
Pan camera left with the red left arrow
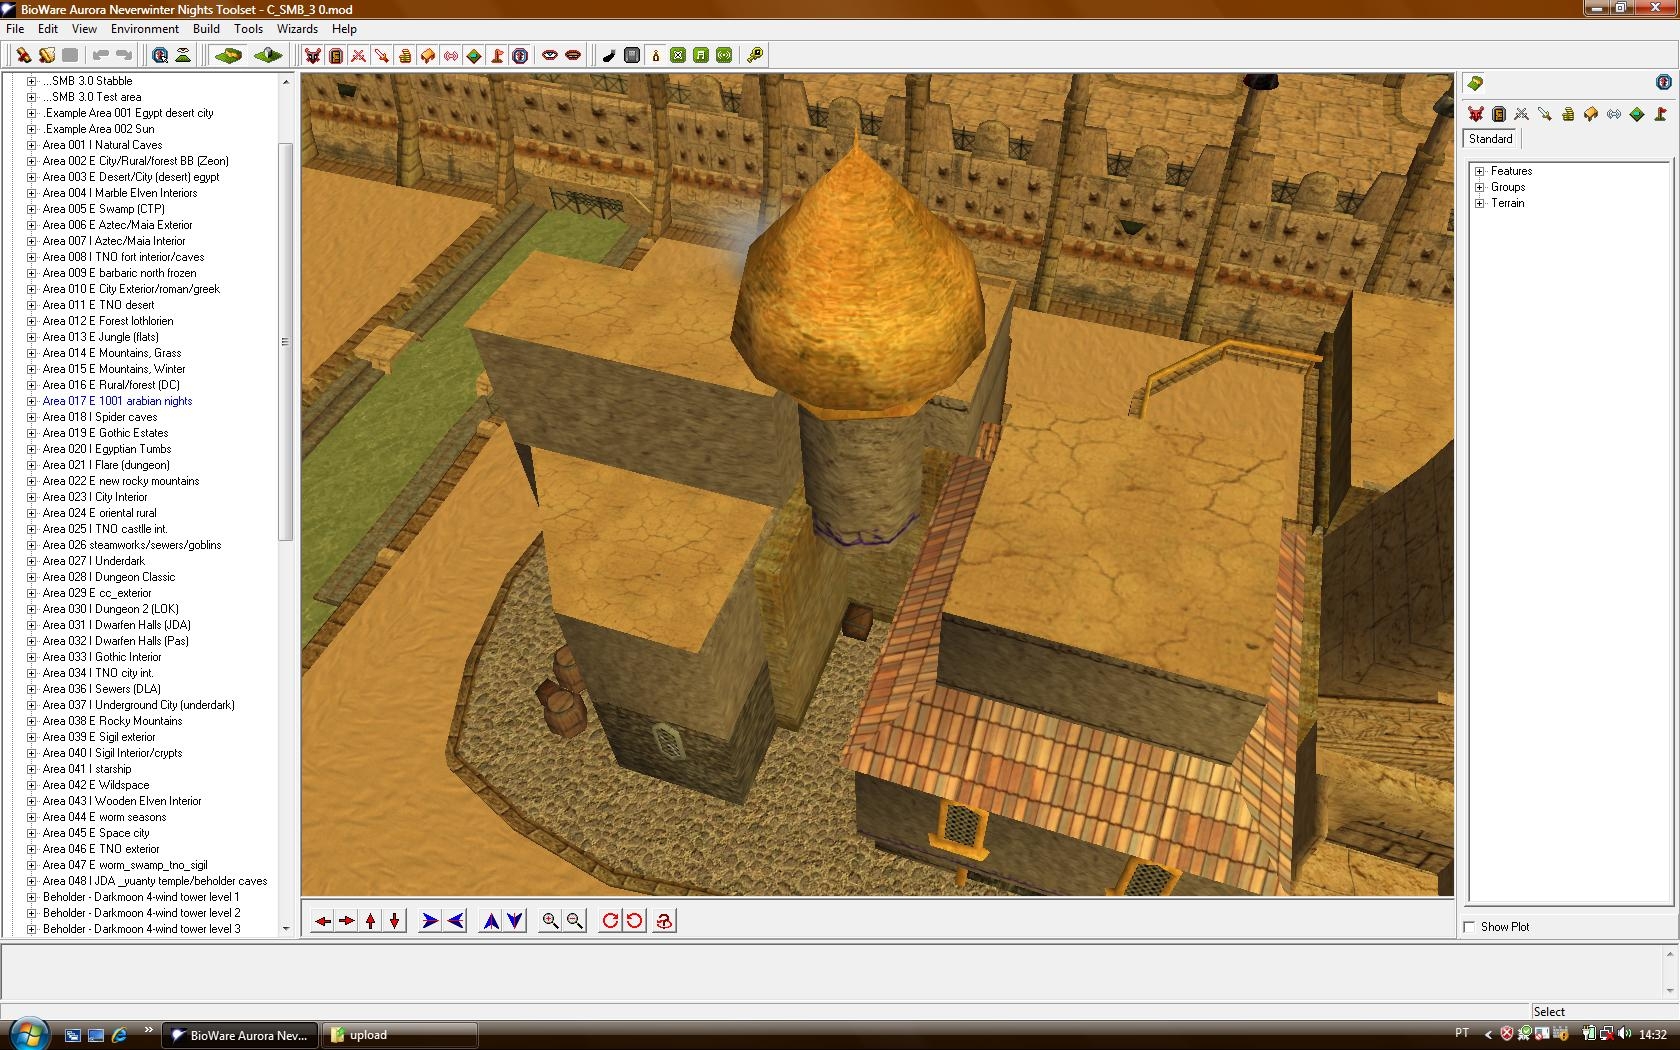click(322, 921)
